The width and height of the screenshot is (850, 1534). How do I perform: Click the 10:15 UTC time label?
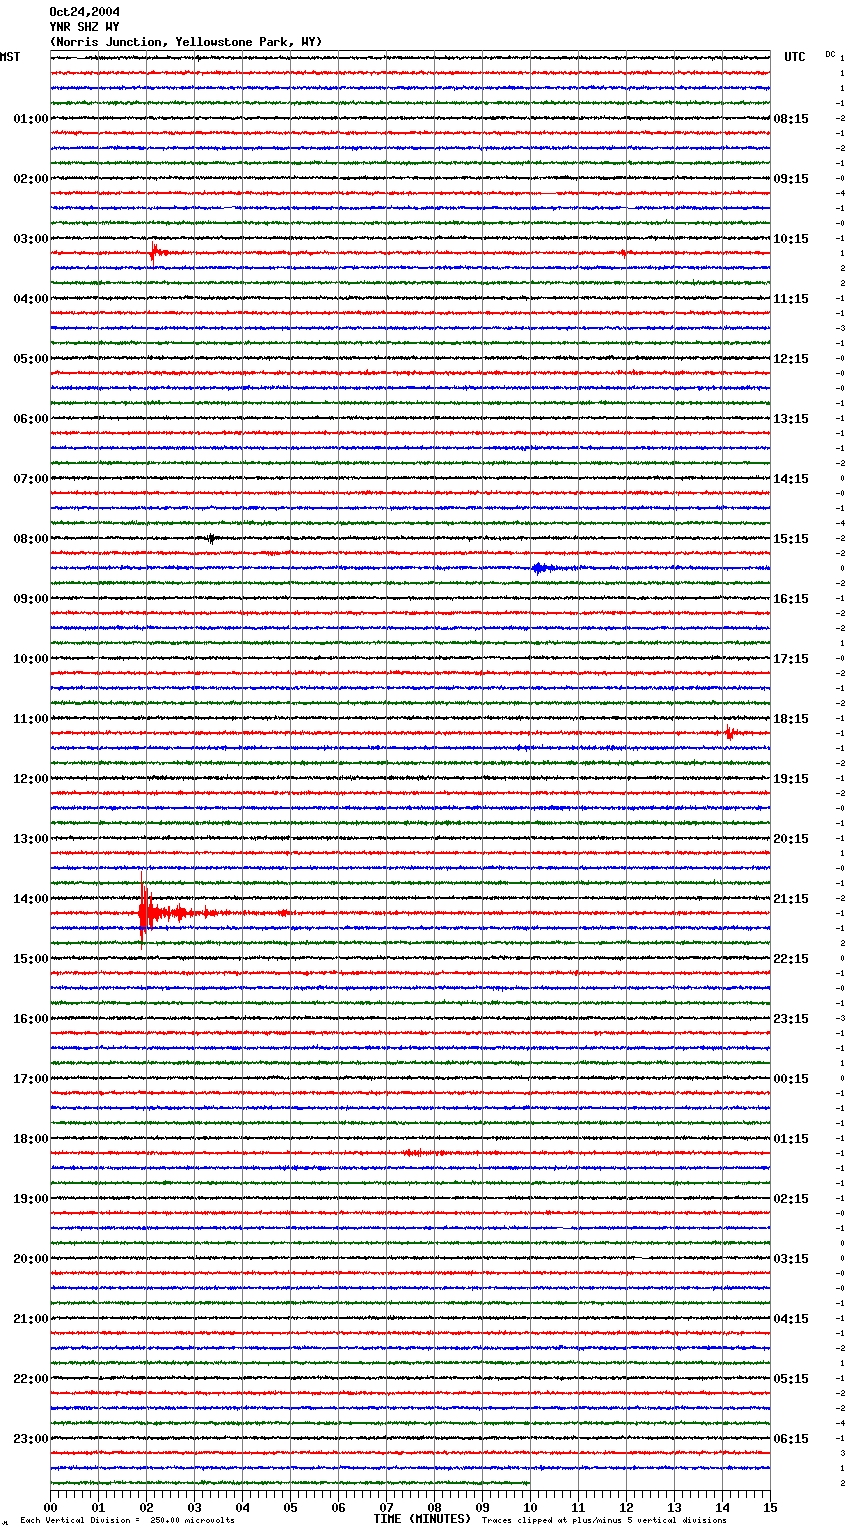pyautogui.click(x=791, y=239)
